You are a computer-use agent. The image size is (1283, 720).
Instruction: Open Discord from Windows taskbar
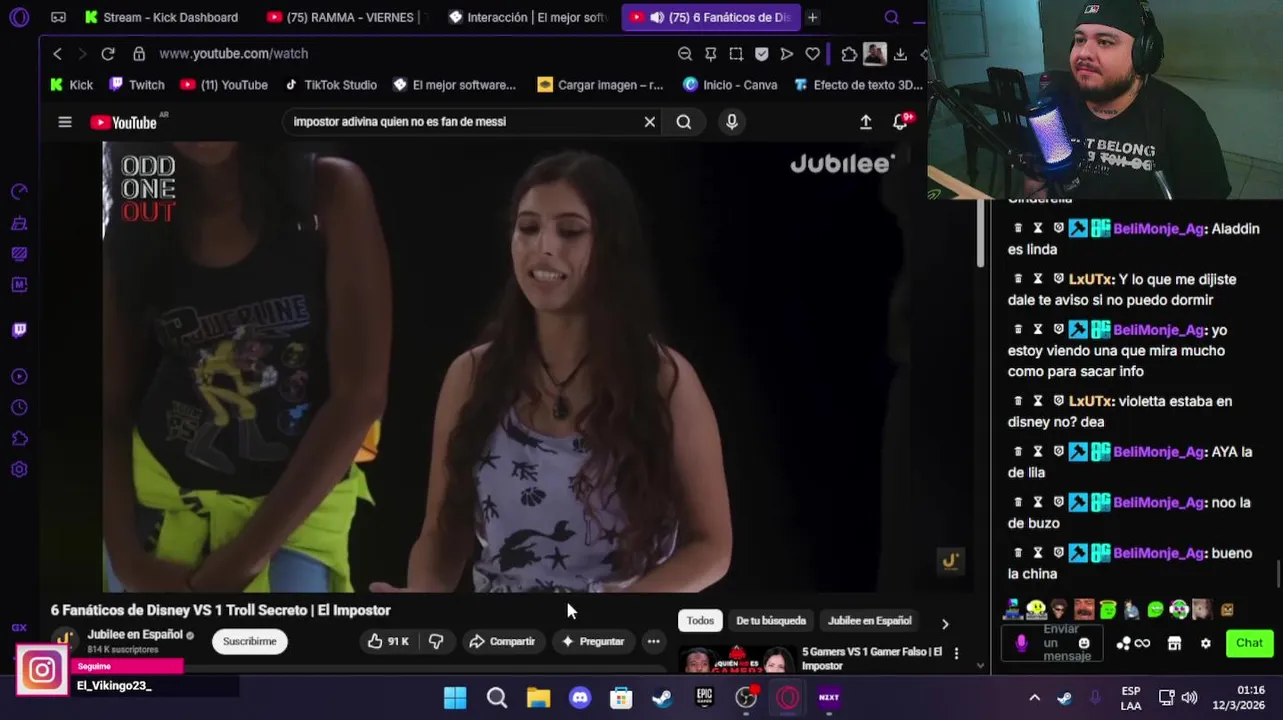580,697
